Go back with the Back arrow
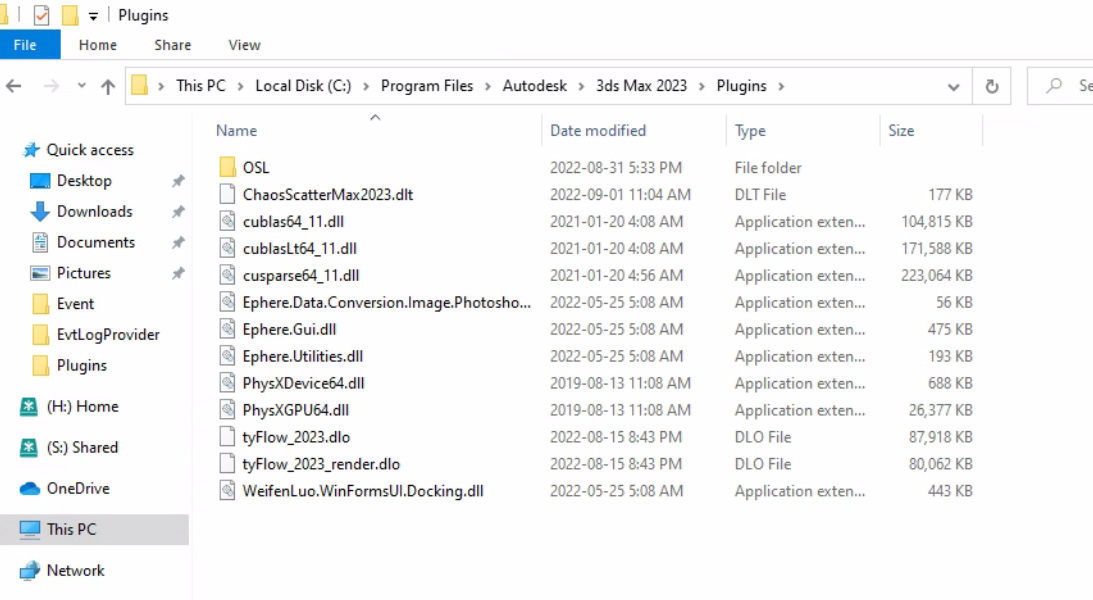1093x600 pixels. (14, 86)
